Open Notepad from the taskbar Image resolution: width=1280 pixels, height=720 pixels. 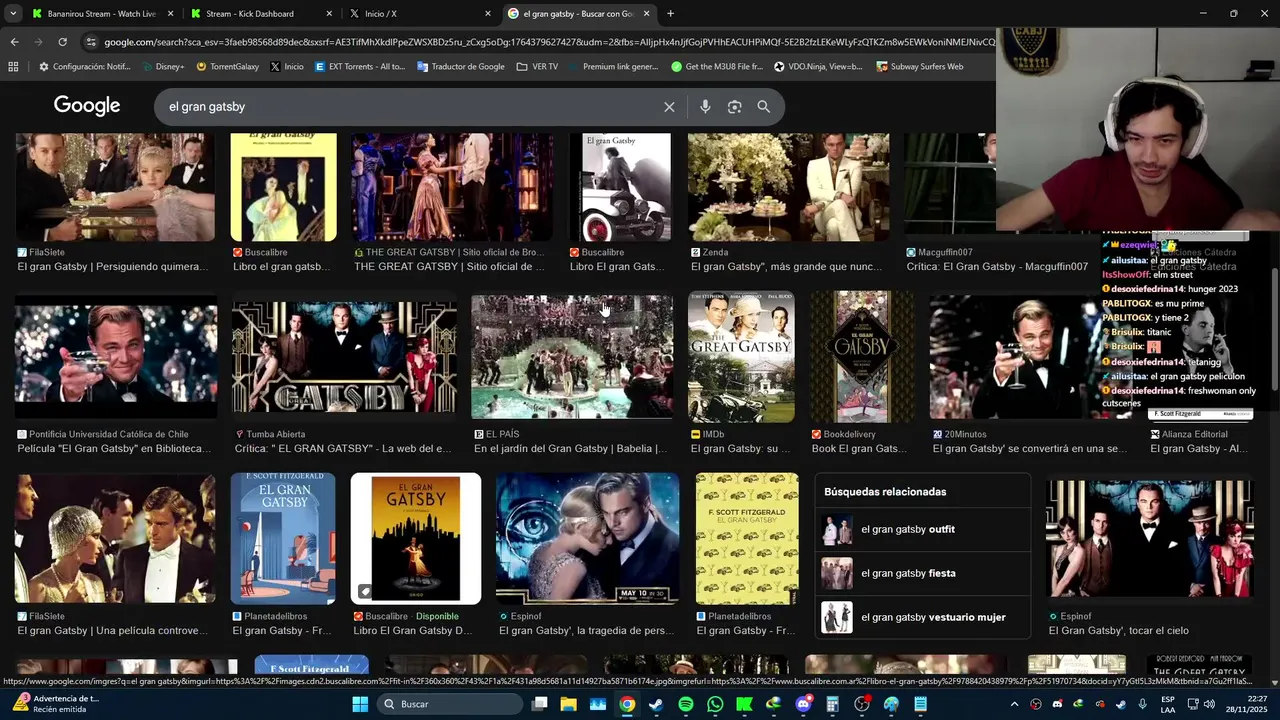[x=921, y=704]
